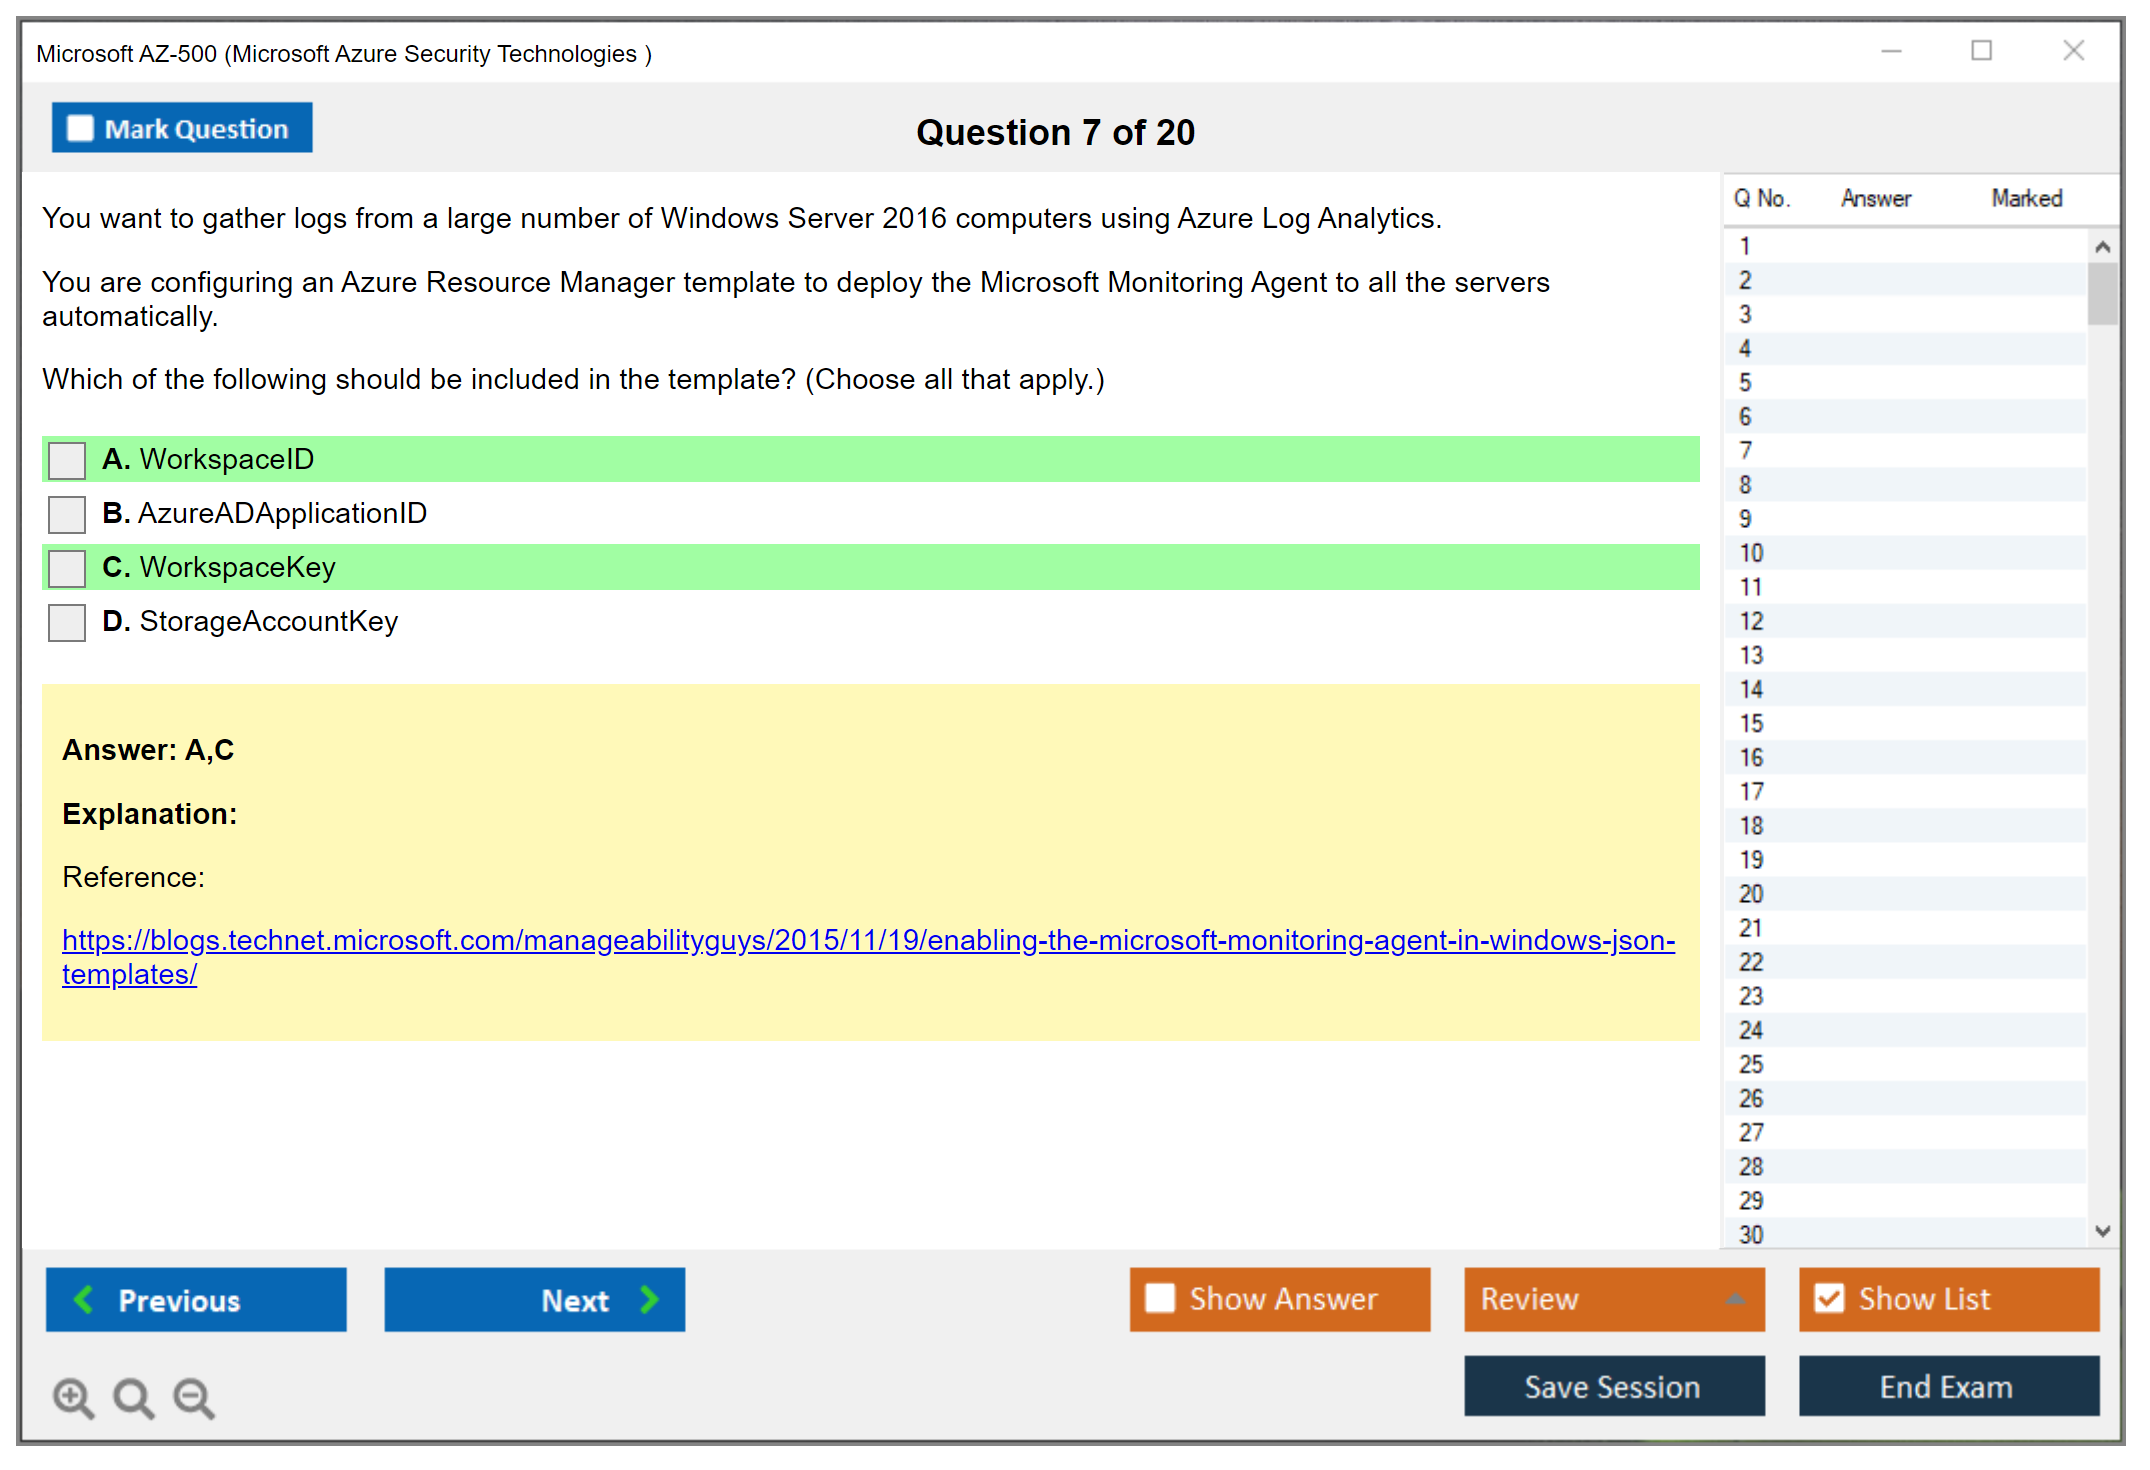This screenshot has height=1470, width=2150.
Task: Click the green right arrow on Next
Action: pyautogui.click(x=649, y=1299)
